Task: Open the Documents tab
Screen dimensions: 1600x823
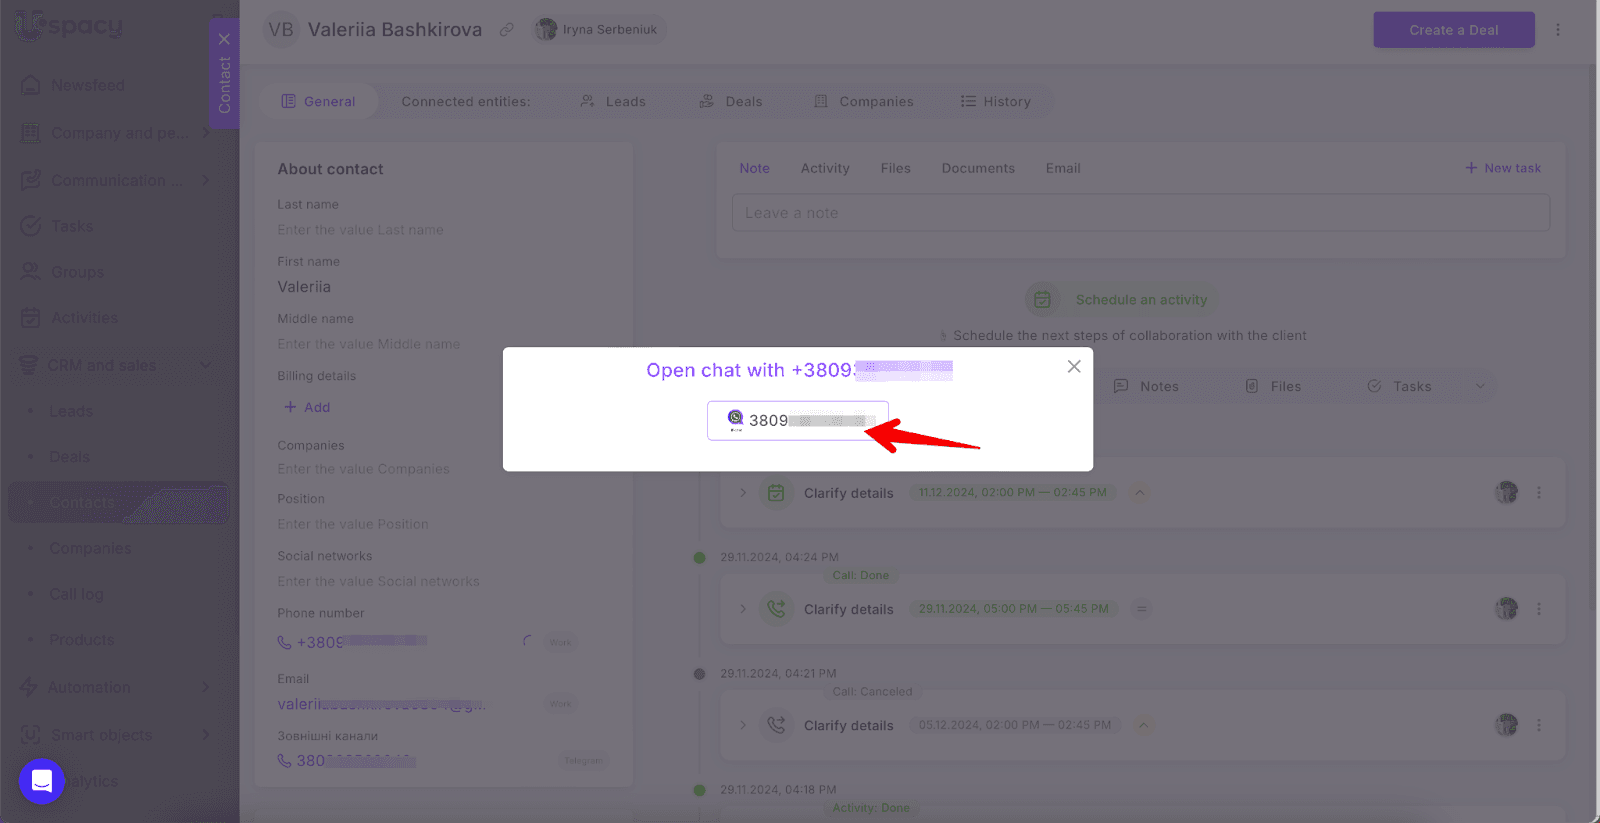Action: (977, 169)
